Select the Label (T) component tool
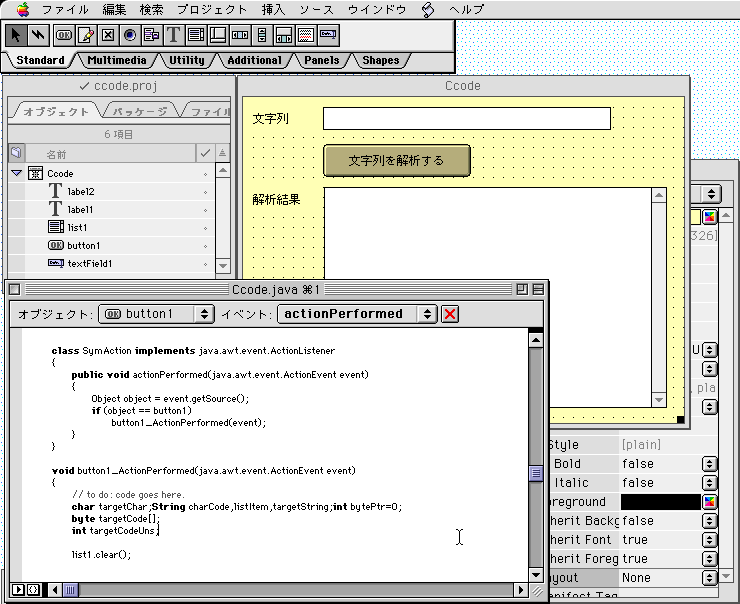This screenshot has width=740, height=604. tap(173, 35)
